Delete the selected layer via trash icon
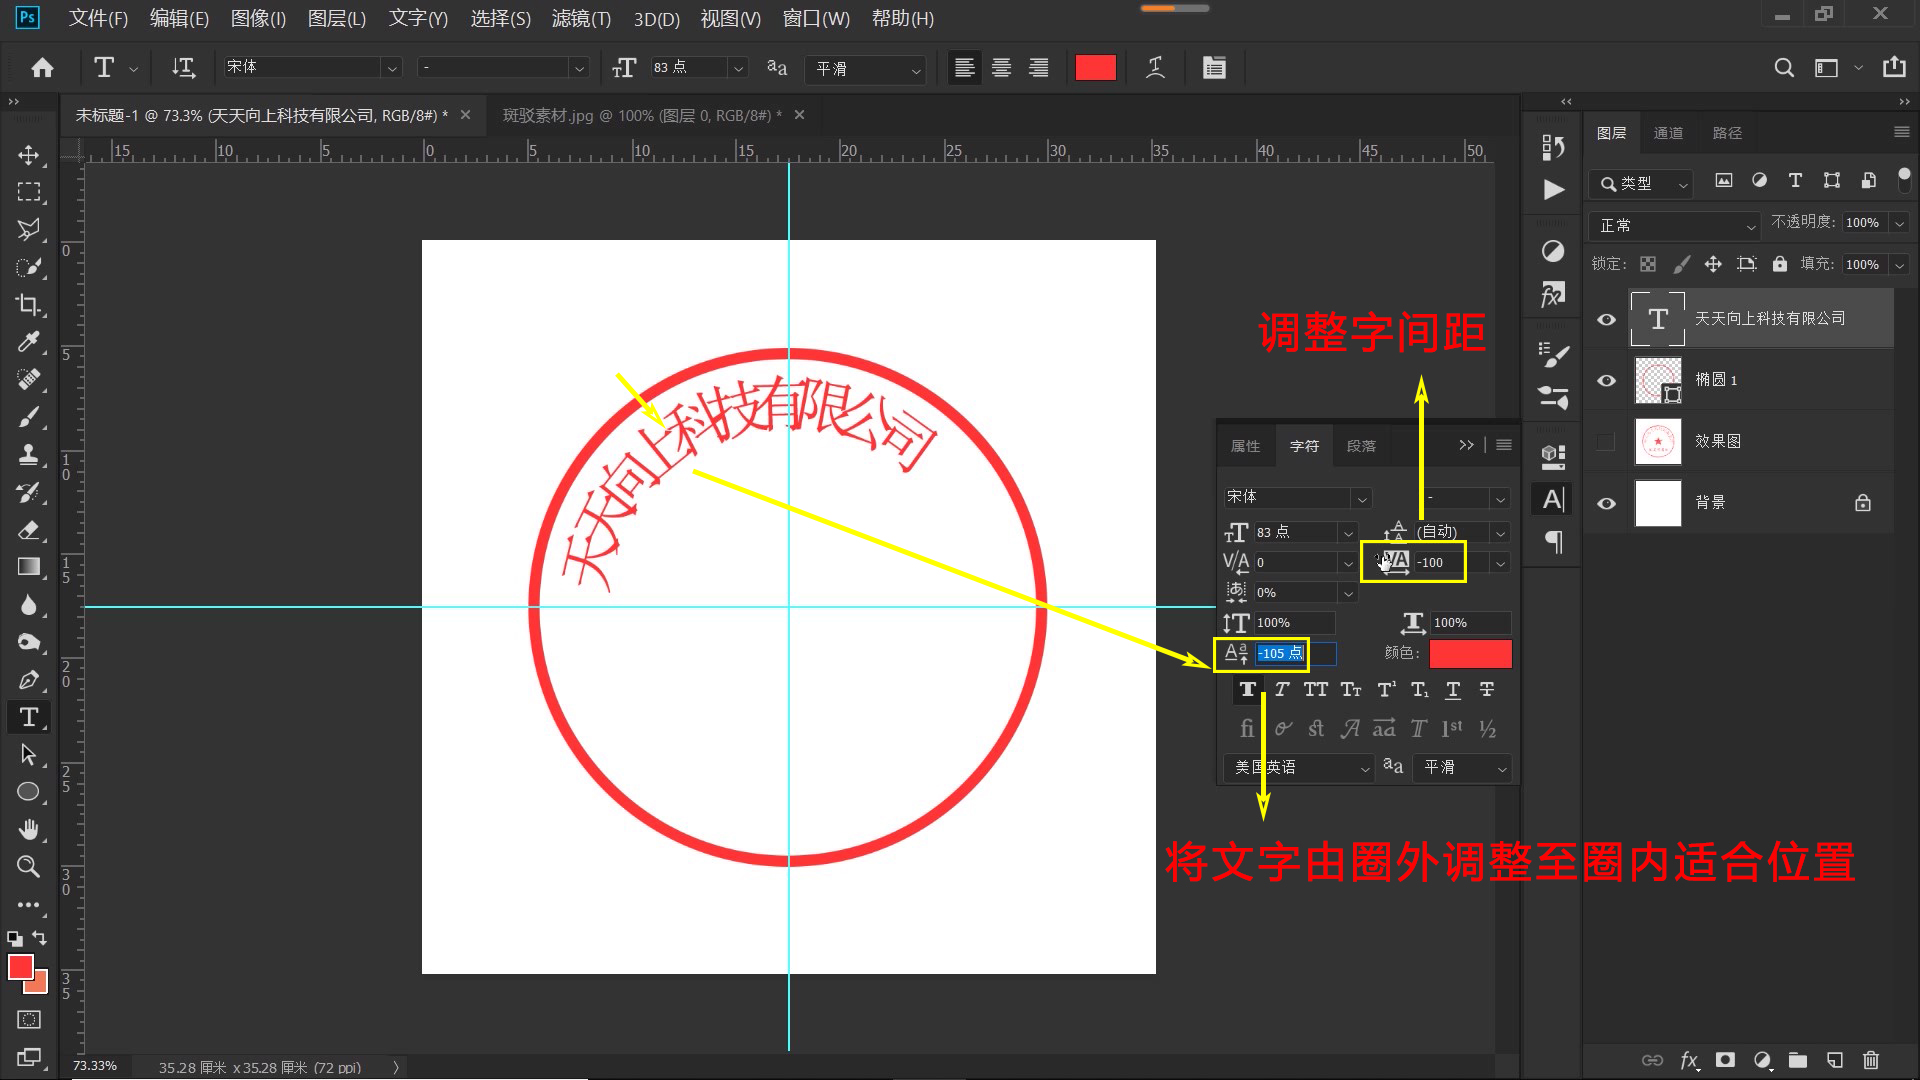 [1872, 1060]
